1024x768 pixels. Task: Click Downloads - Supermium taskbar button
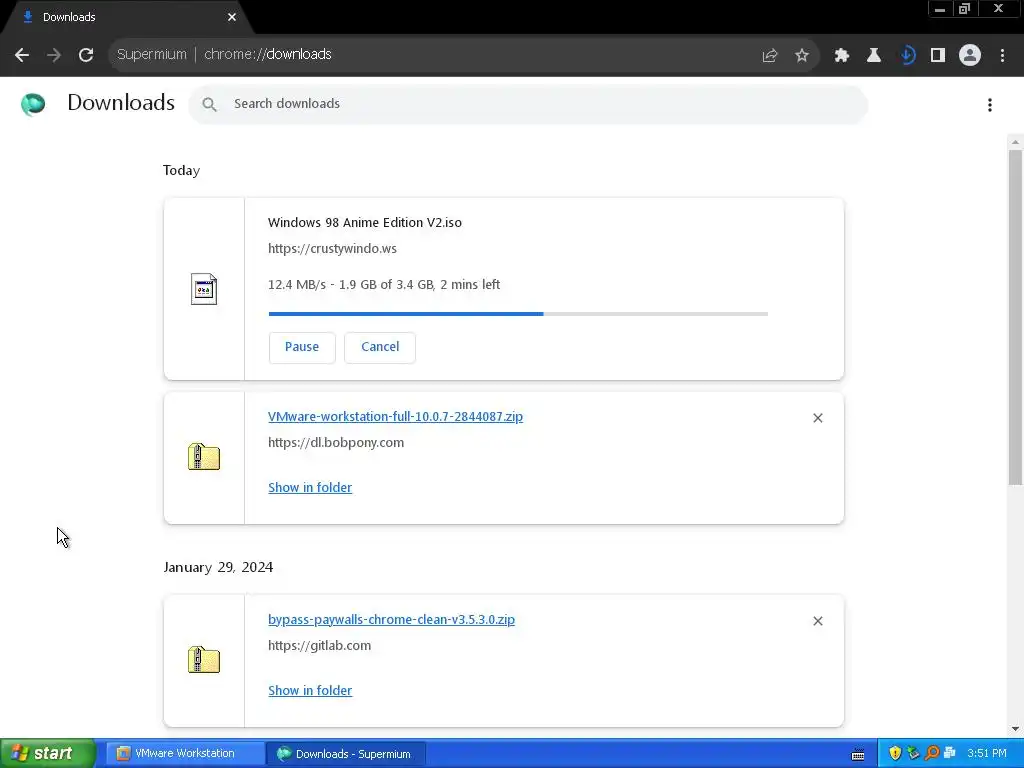[x=346, y=754]
